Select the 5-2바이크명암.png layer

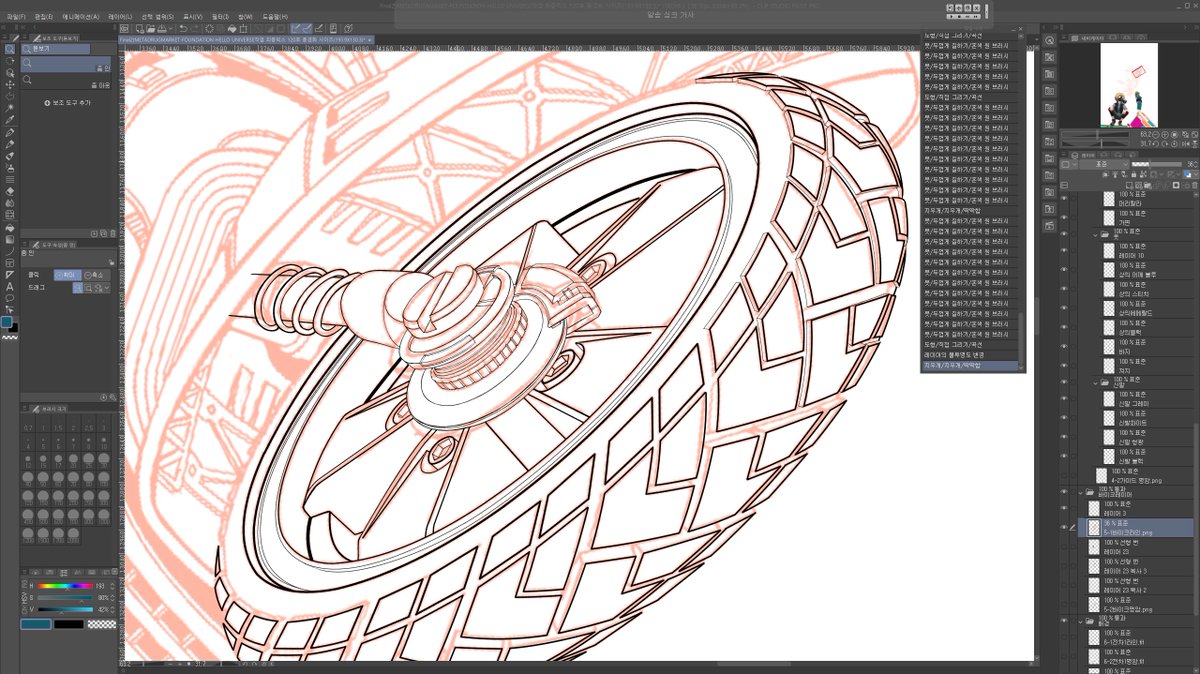click(x=1138, y=604)
